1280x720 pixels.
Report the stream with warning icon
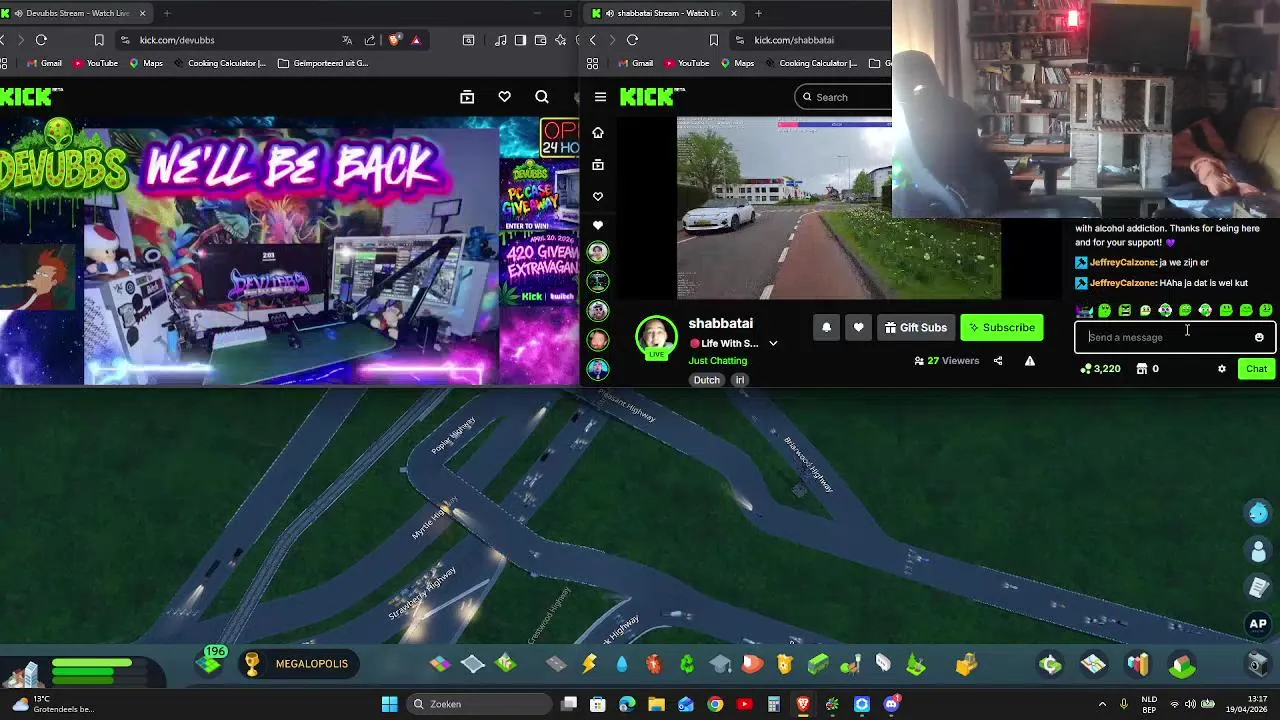tap(1029, 361)
